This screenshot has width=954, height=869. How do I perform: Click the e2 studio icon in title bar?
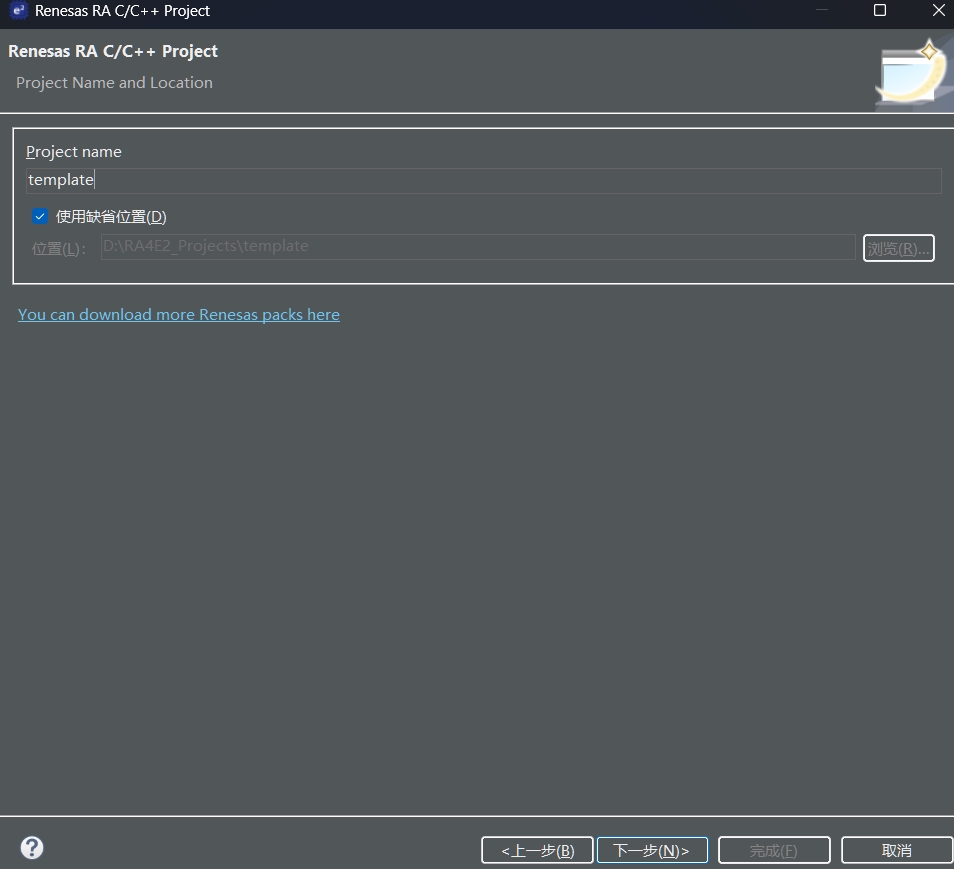[18, 11]
